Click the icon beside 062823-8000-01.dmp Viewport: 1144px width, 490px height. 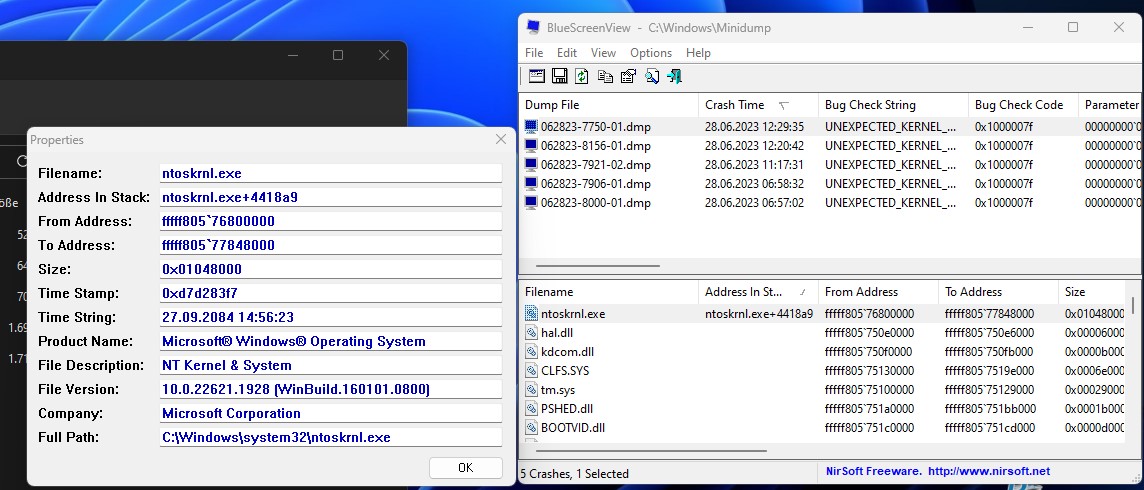[x=531, y=202]
